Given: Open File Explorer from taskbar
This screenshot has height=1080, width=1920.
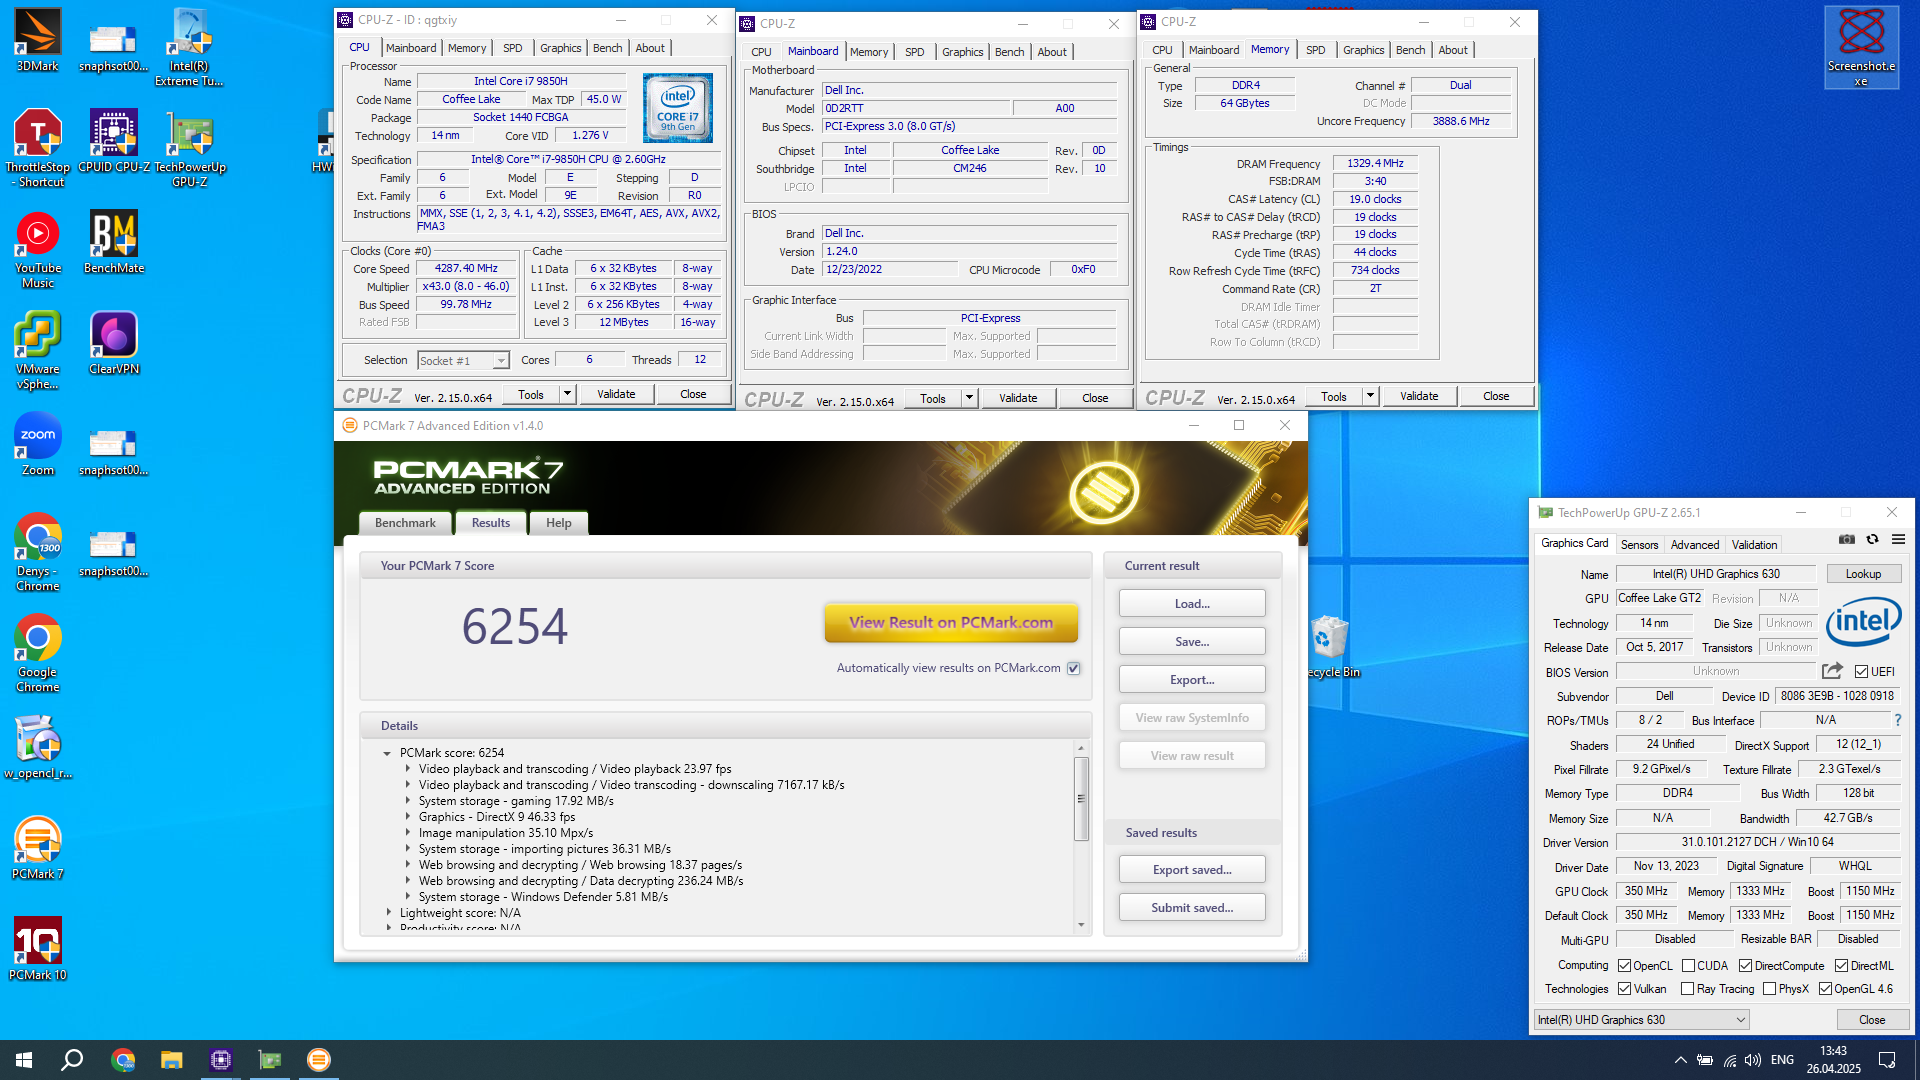Looking at the screenshot, I should 172,1060.
